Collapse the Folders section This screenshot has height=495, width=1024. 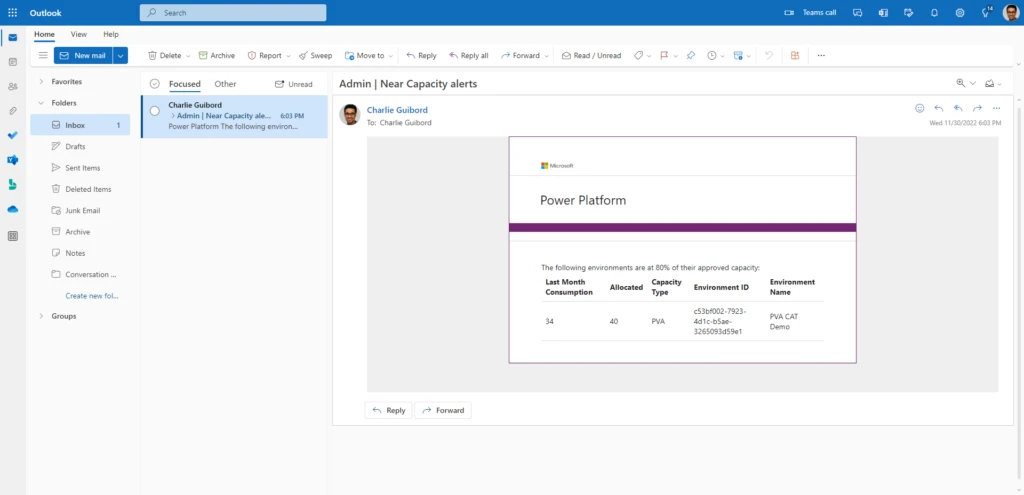tap(41, 103)
